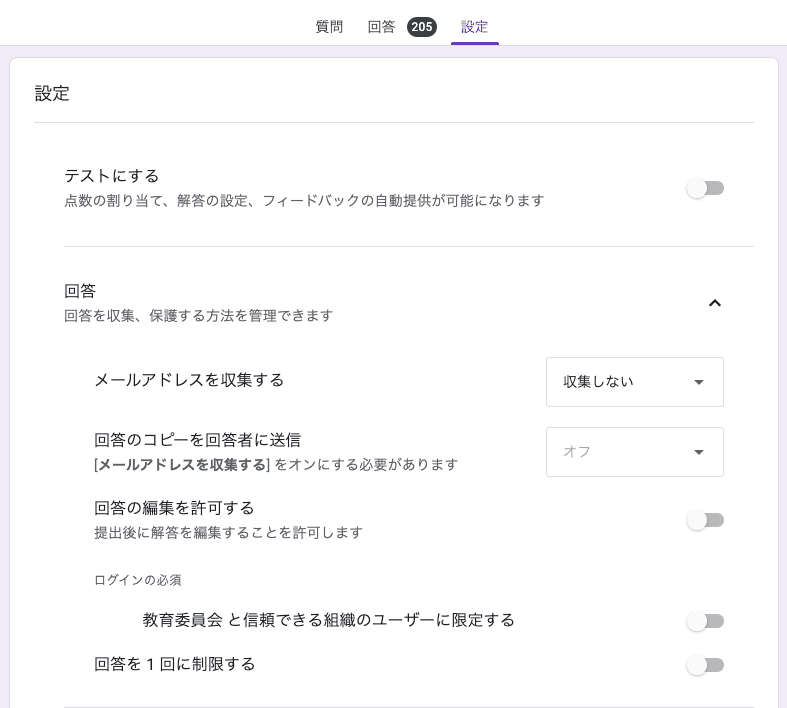
Task: Select the 設定 tab
Action: pos(474,27)
